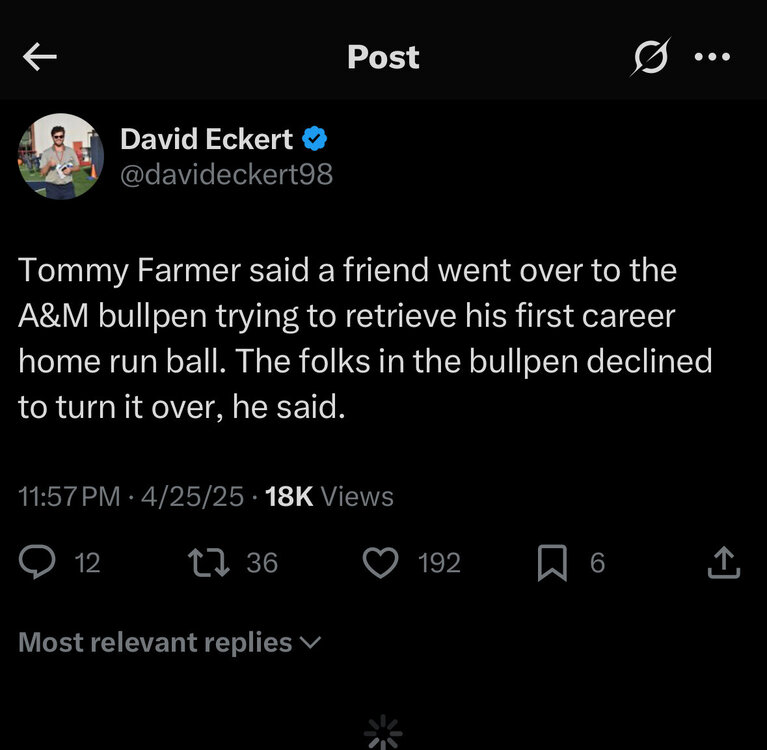Open David Eckert's profile picture
767x750 pixels.
[61, 156]
